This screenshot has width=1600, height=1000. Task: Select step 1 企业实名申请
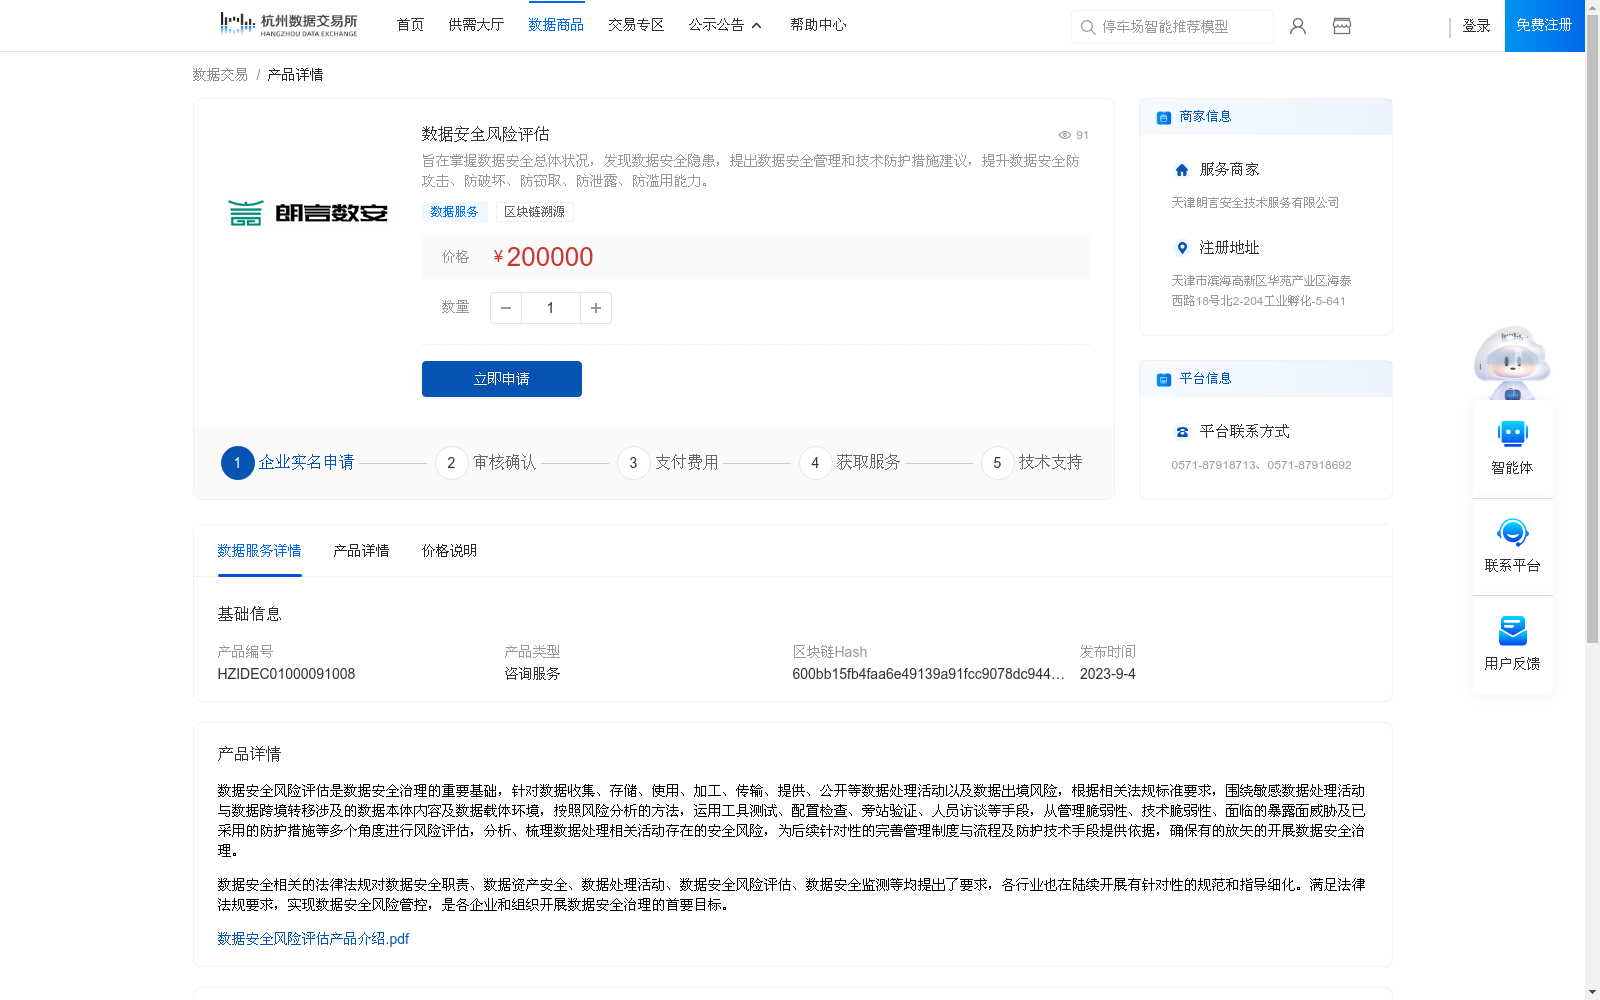tap(288, 463)
